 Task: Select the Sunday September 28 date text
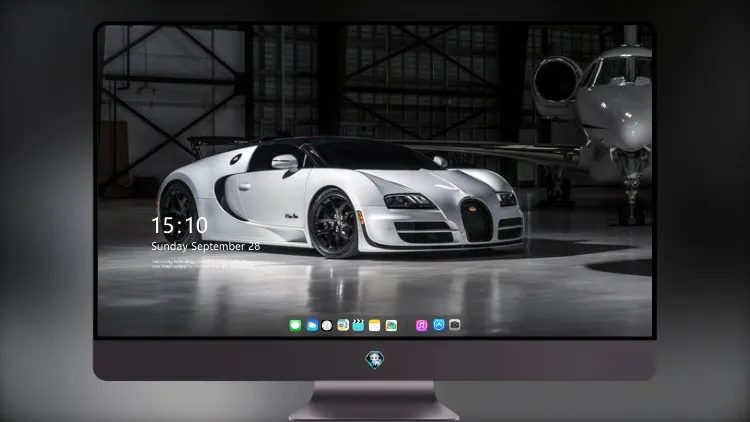(x=206, y=246)
